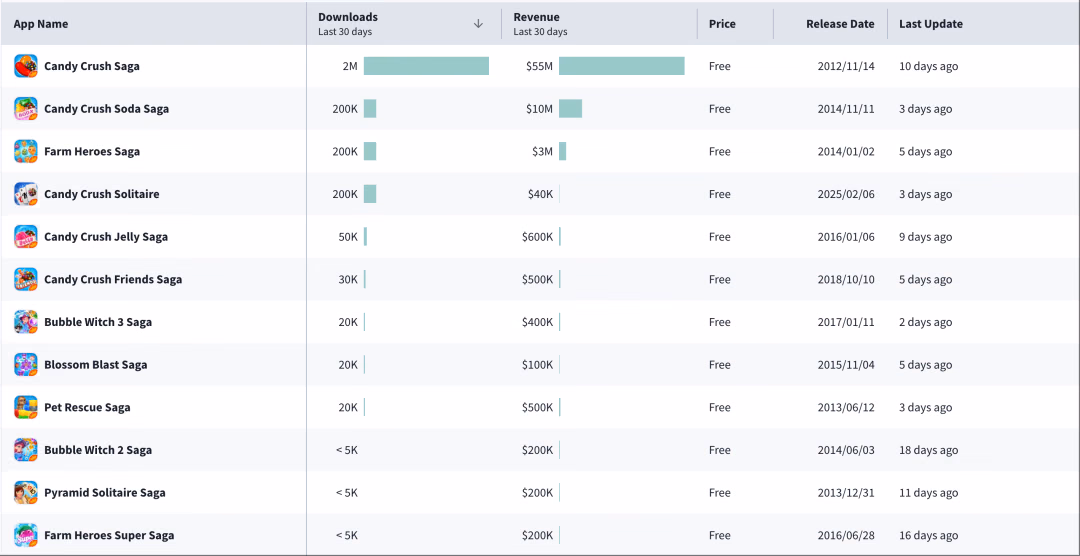This screenshot has height=556, width=1080.
Task: Select the Farm Heroes Super Saga row
Action: click(540, 535)
